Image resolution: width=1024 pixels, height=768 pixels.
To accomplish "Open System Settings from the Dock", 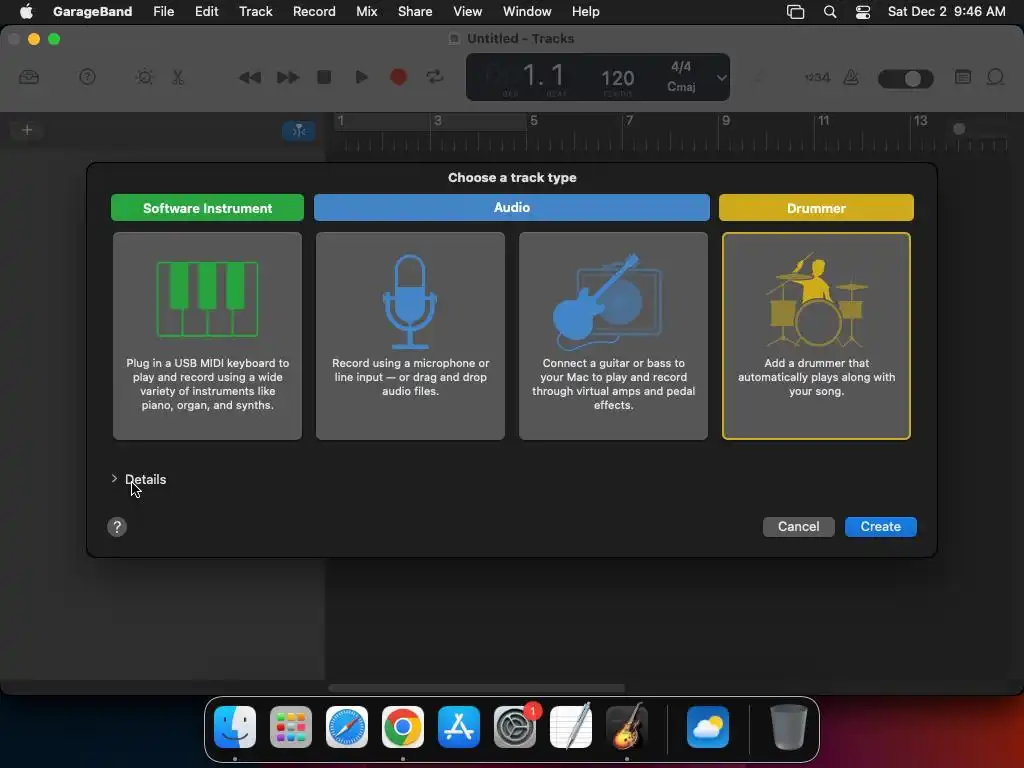I will pyautogui.click(x=515, y=727).
